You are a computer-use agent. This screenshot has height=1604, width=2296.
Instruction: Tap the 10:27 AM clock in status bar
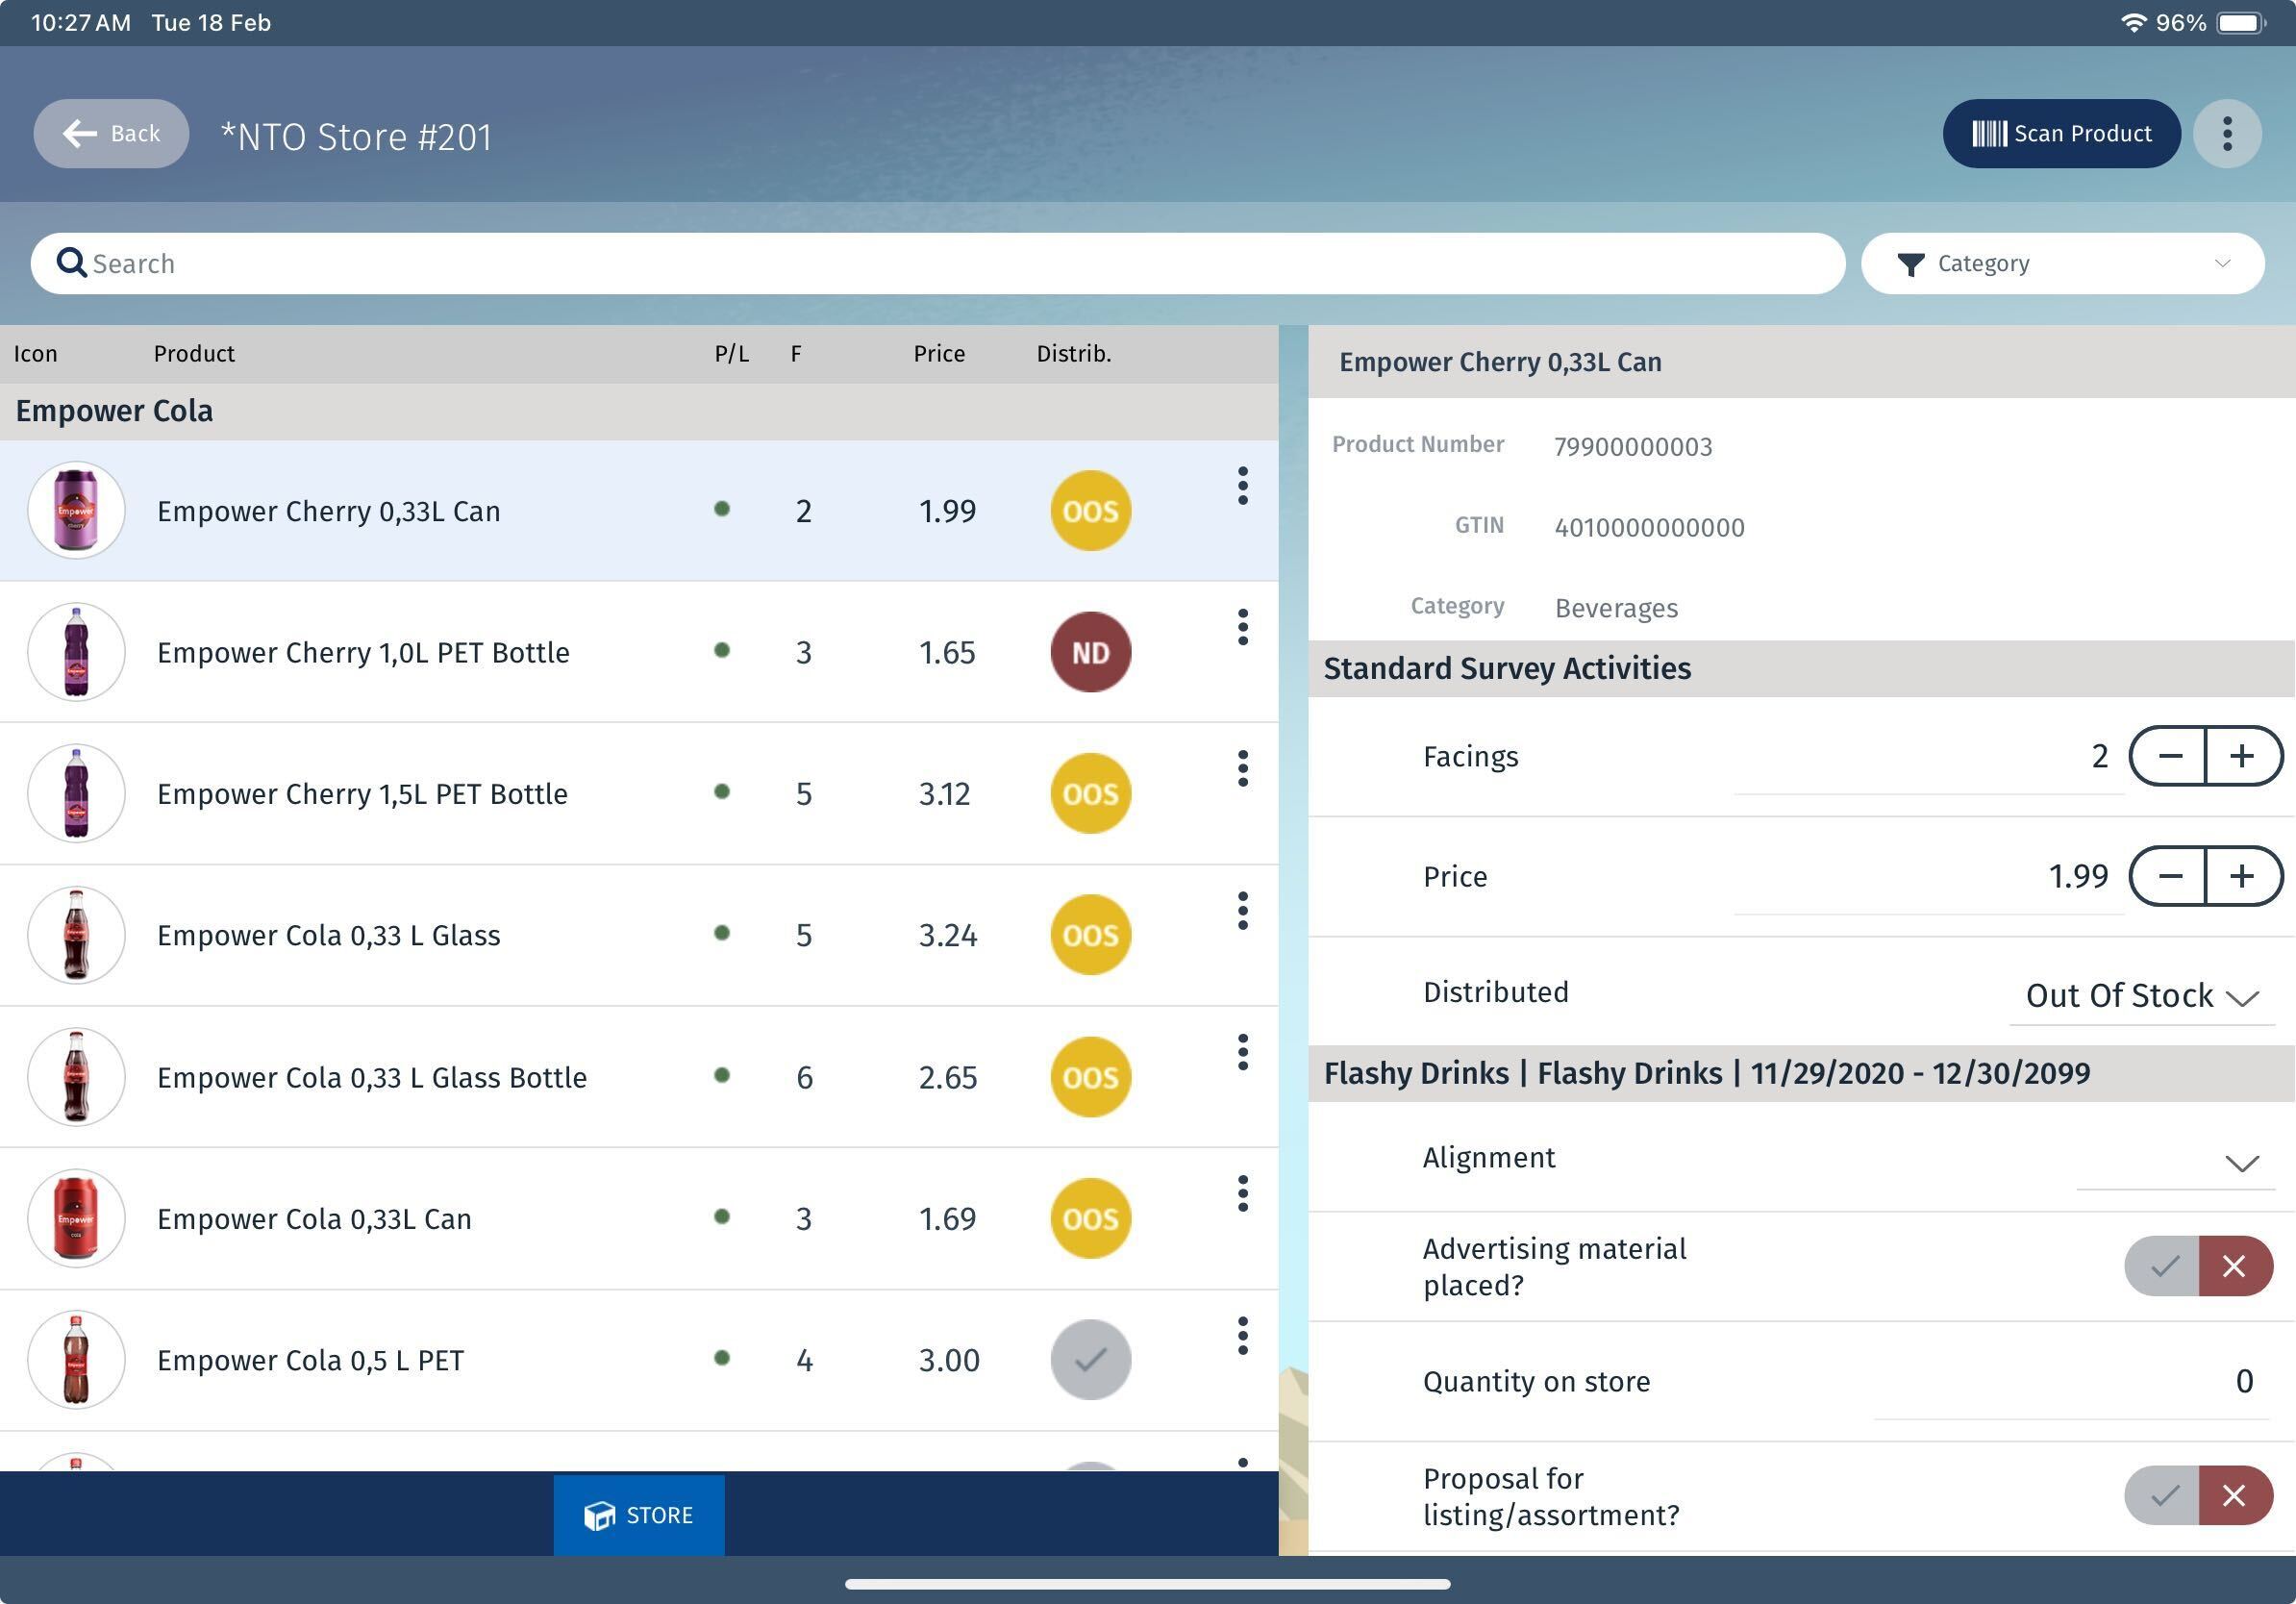click(81, 22)
